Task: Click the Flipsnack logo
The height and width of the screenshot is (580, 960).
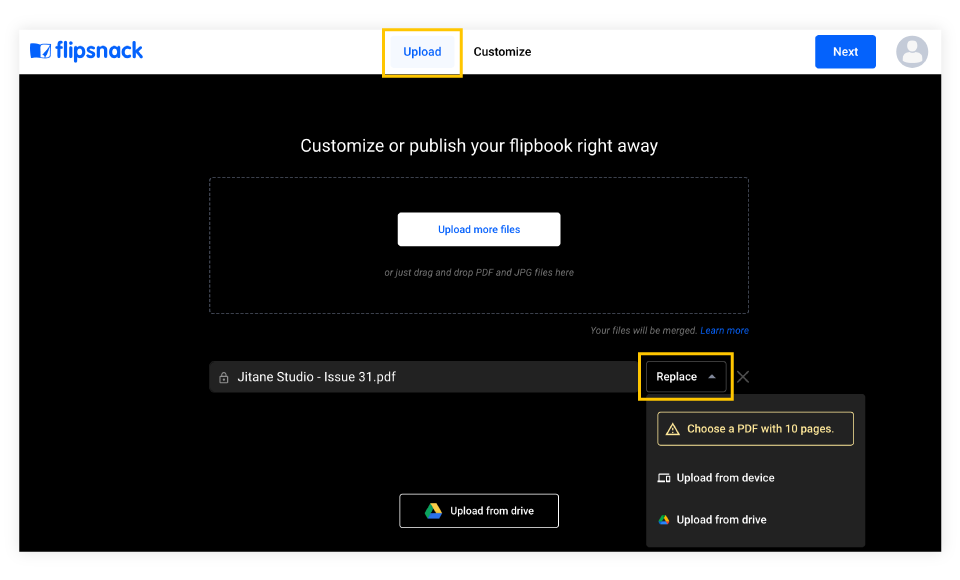Action: [x=86, y=51]
